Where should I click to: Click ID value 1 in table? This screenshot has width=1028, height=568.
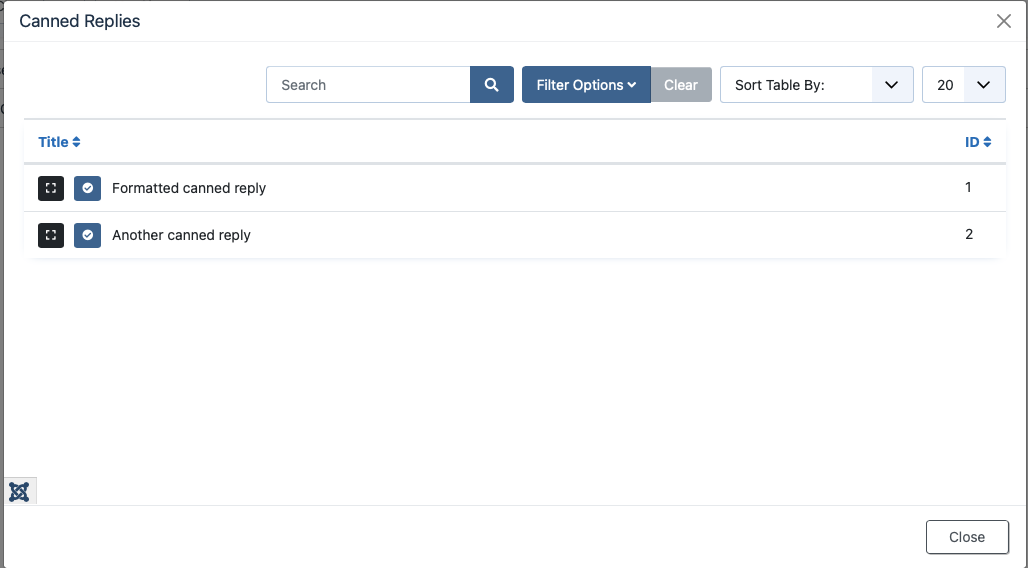(x=968, y=188)
